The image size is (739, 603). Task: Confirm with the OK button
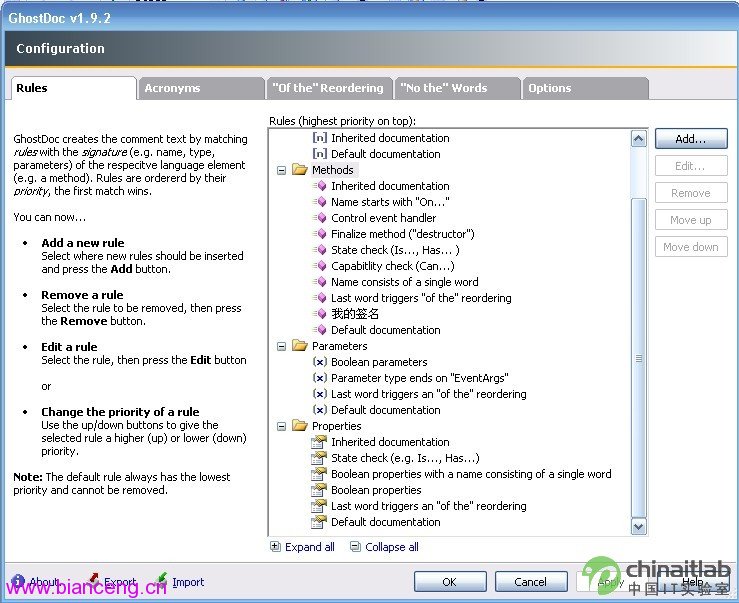(450, 582)
